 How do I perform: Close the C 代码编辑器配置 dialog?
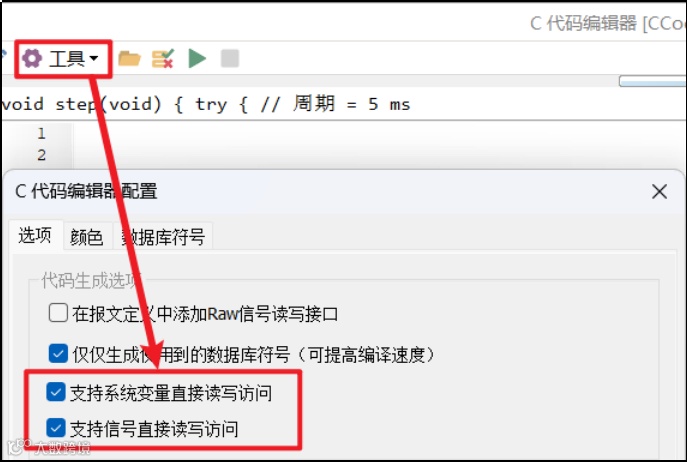coord(659,192)
